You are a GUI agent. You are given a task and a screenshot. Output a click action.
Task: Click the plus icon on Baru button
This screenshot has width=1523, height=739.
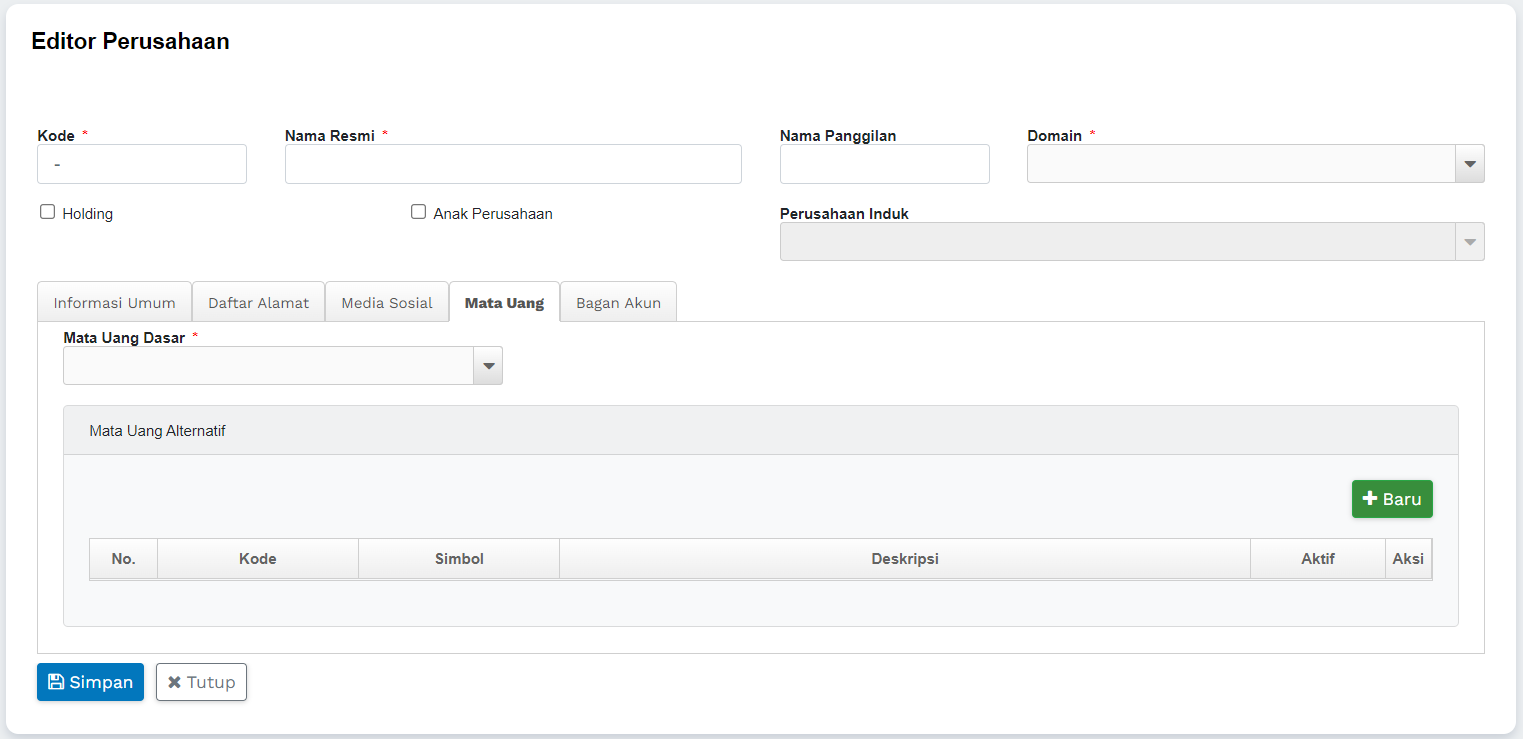pyautogui.click(x=1370, y=499)
